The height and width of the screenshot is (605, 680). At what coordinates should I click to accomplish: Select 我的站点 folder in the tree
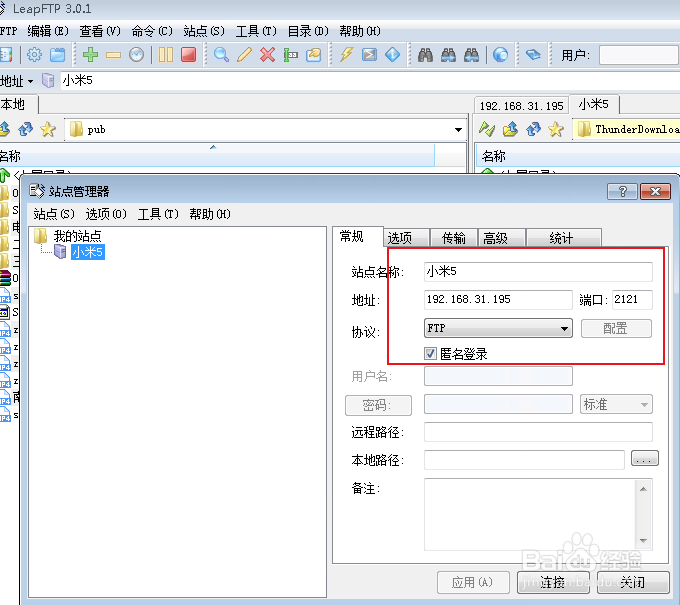[77, 236]
